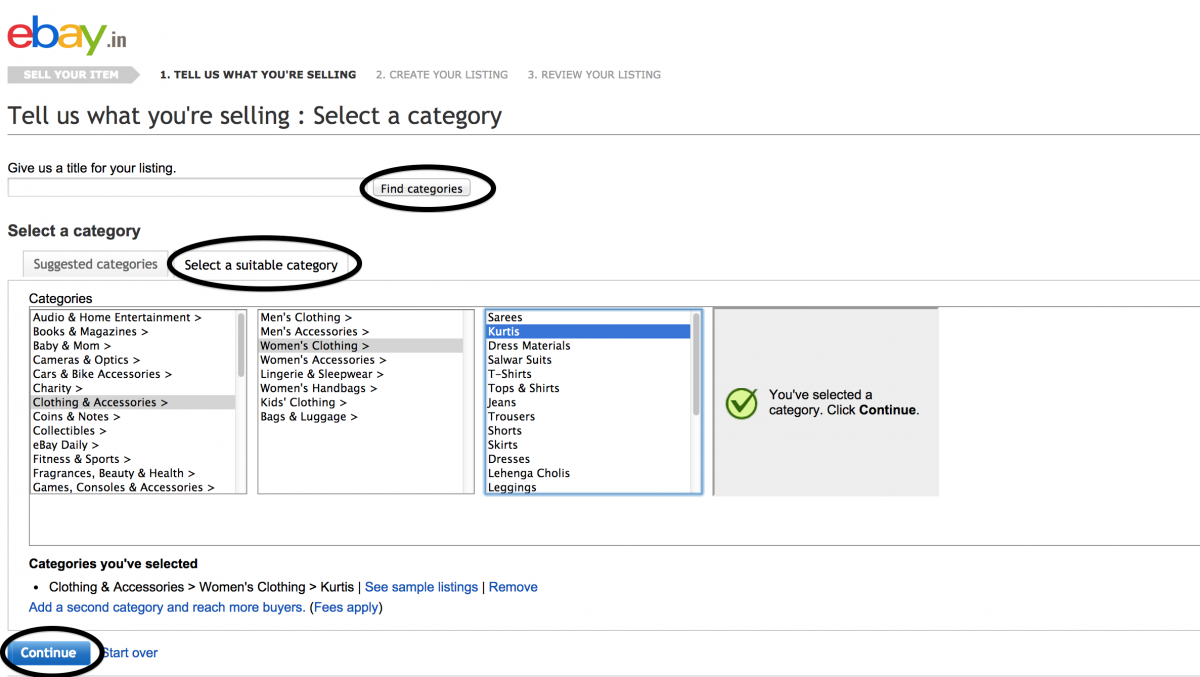Click the Find categories button
This screenshot has width=1200, height=677.
coord(421,189)
